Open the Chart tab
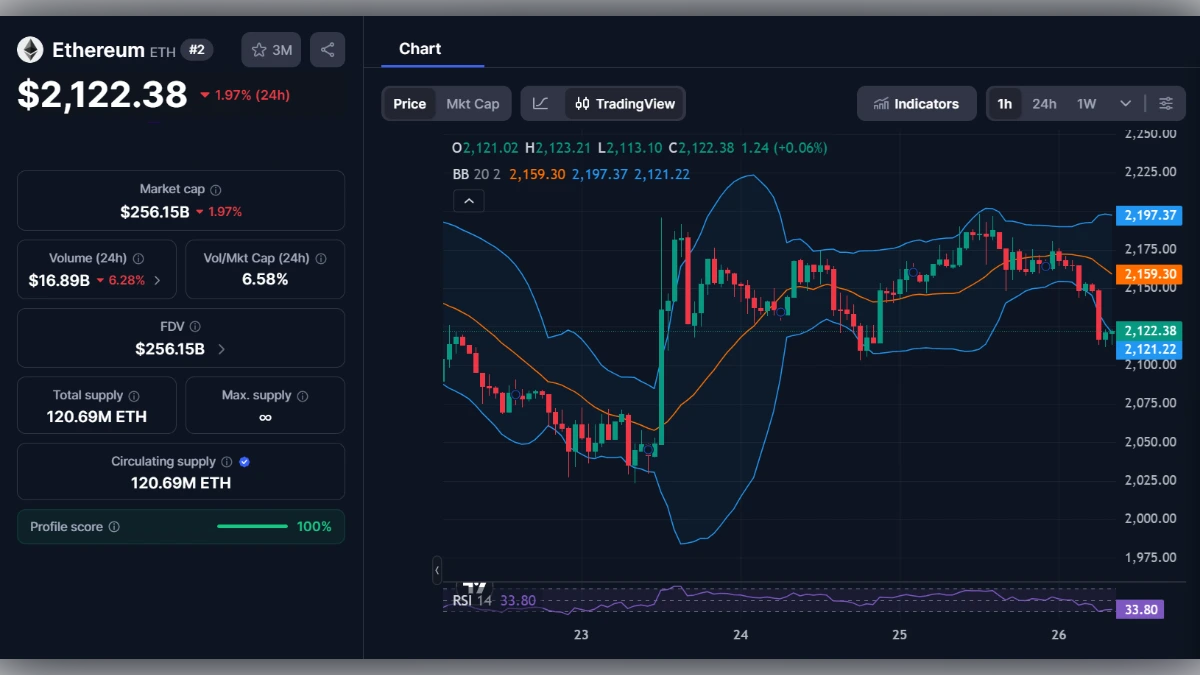 pos(420,48)
